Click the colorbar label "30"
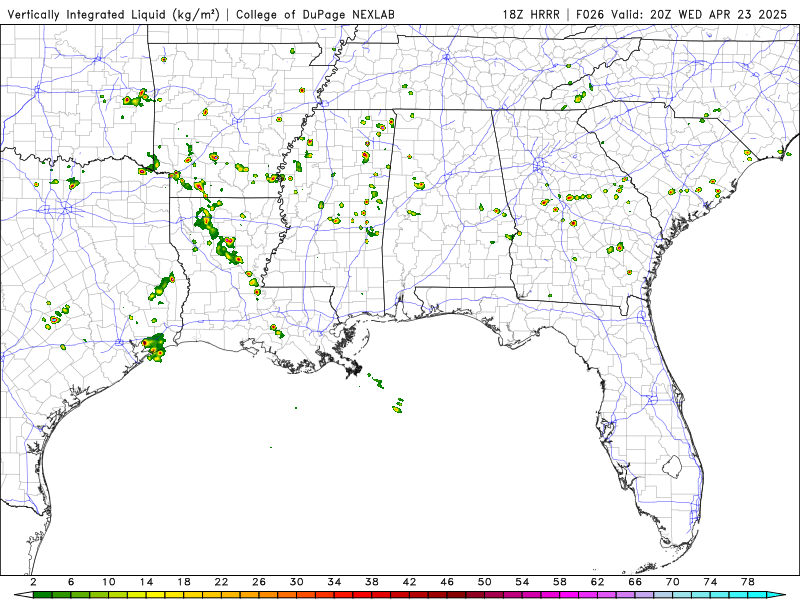This screenshot has width=800, height=600. pos(297,582)
